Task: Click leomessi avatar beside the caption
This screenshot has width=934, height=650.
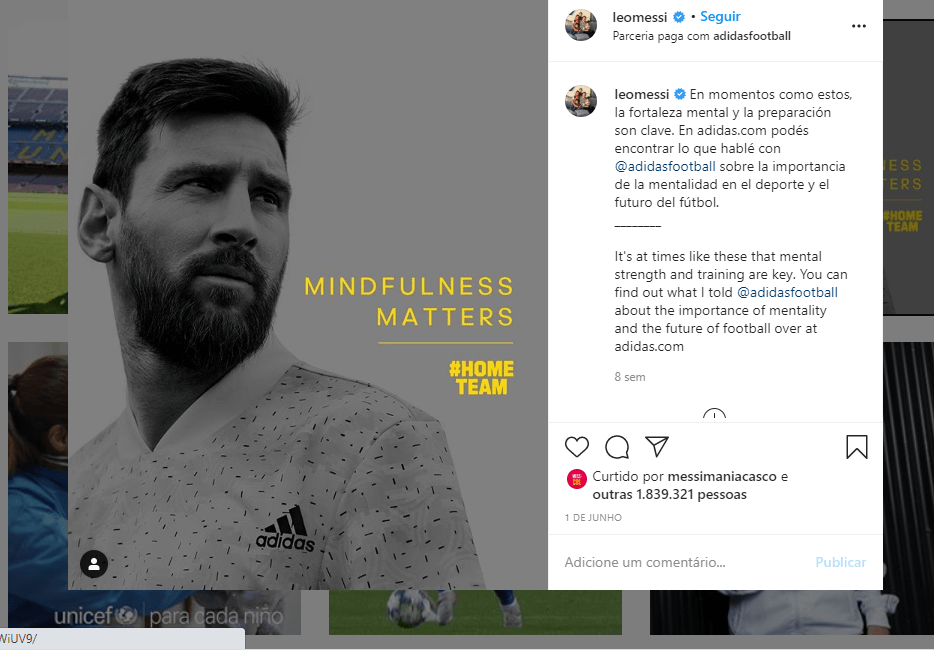Action: pos(581,101)
